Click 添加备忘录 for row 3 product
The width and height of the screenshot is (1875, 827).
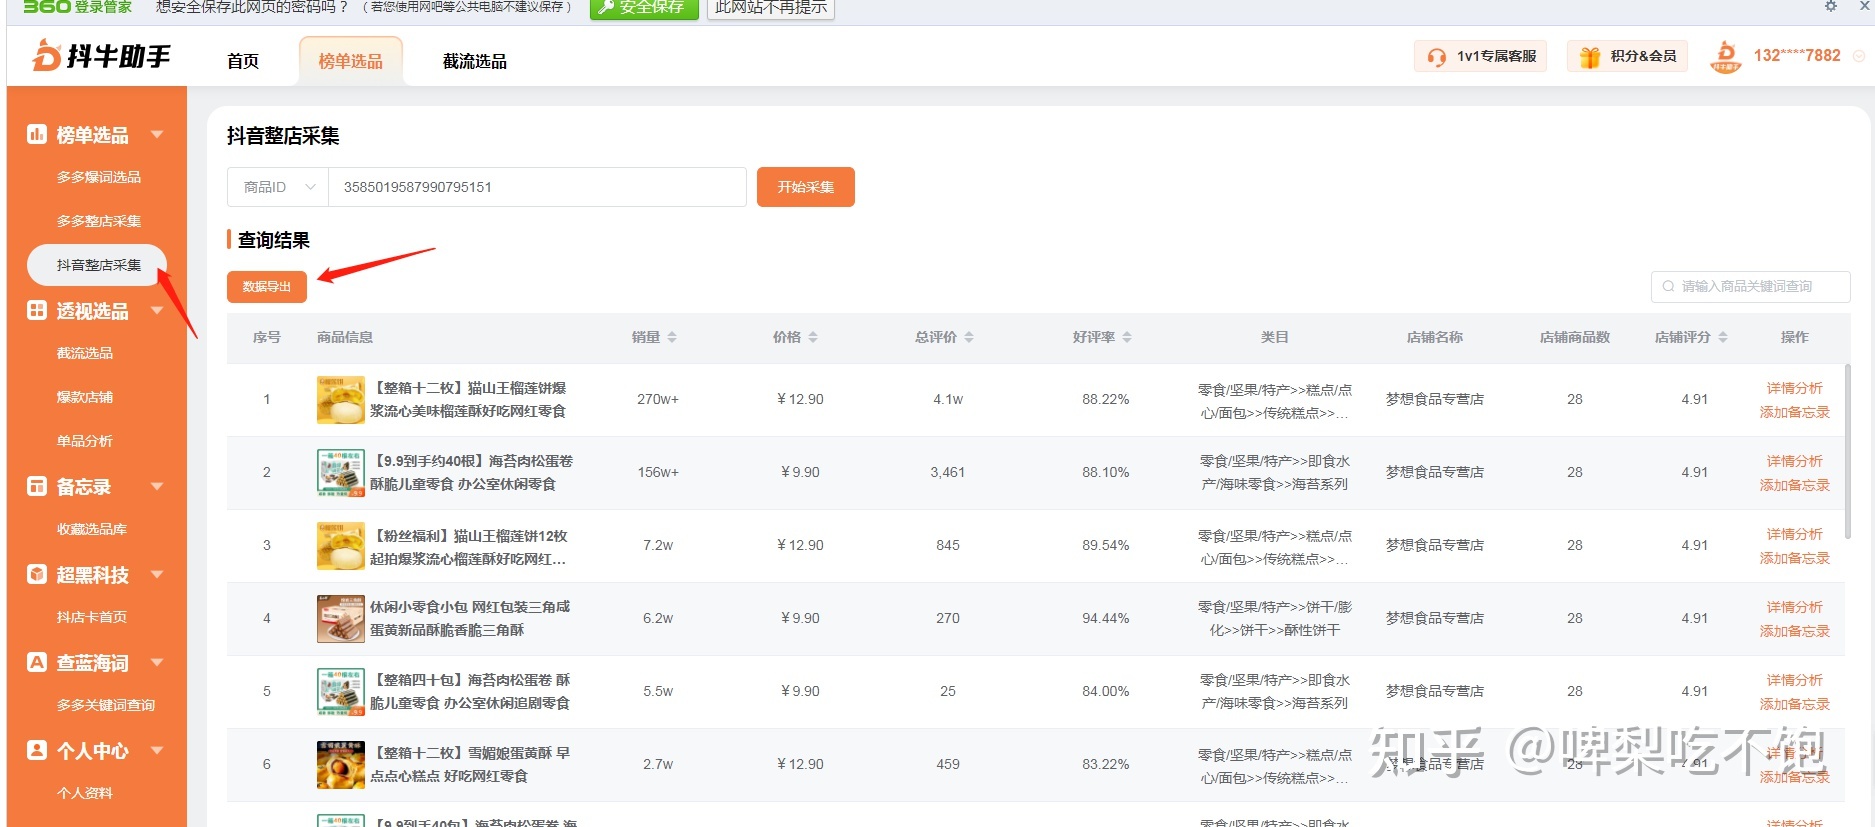(x=1795, y=558)
